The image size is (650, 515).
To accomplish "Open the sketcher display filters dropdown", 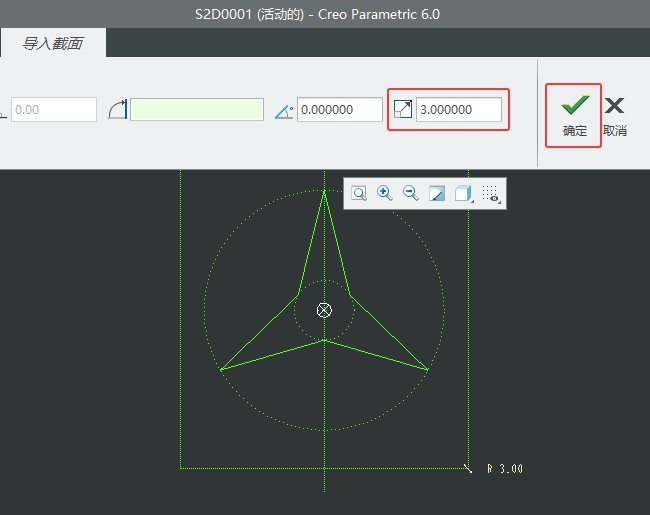I will point(491,194).
